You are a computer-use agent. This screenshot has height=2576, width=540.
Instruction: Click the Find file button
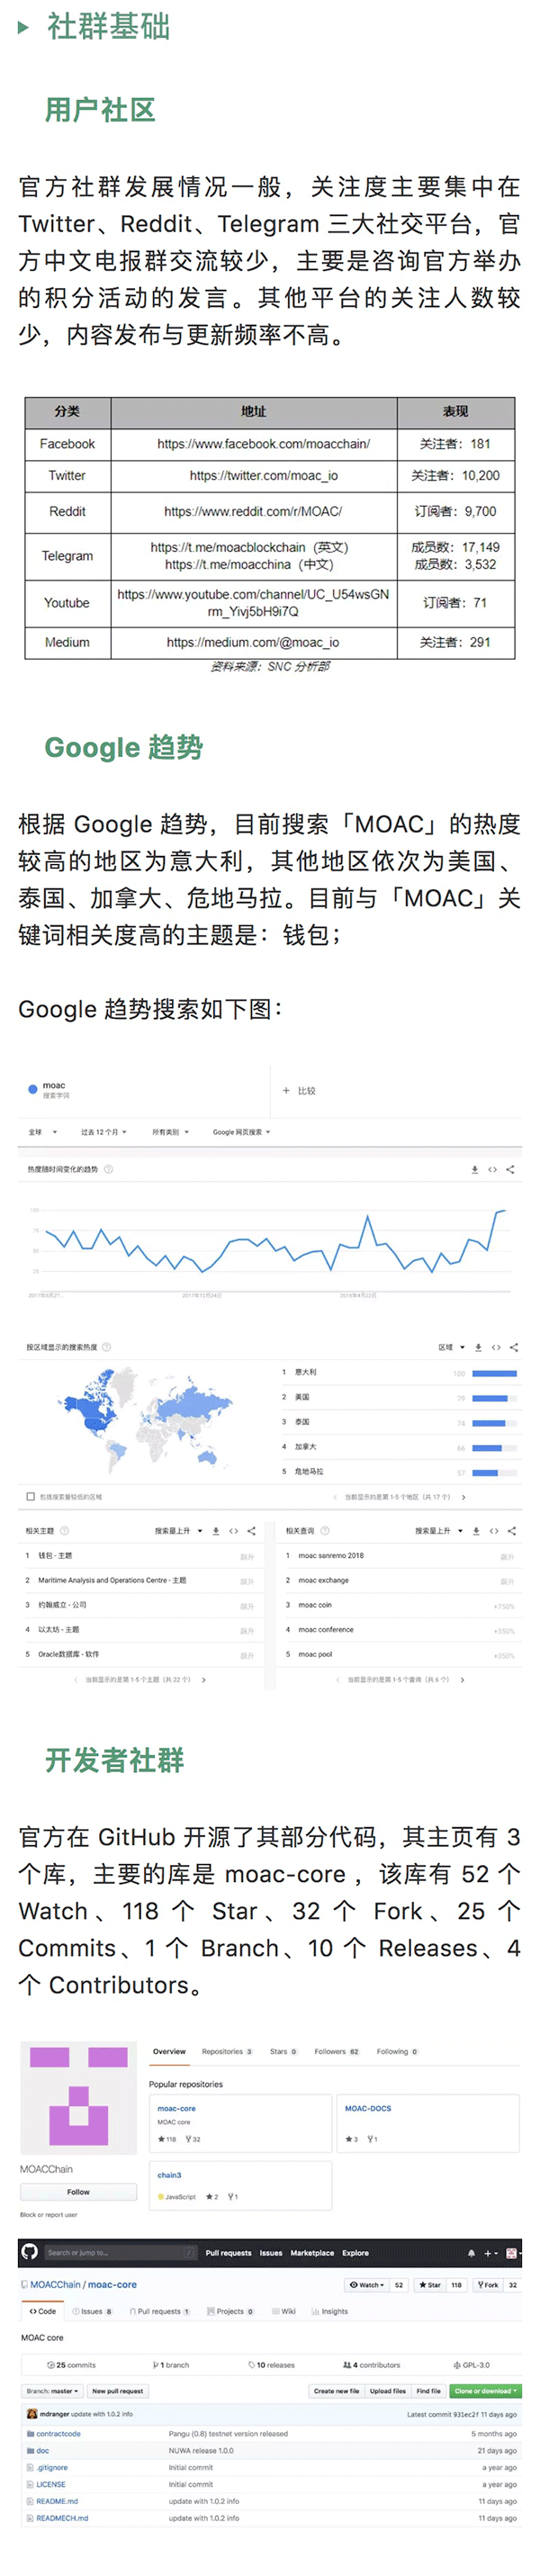pos(429,2391)
